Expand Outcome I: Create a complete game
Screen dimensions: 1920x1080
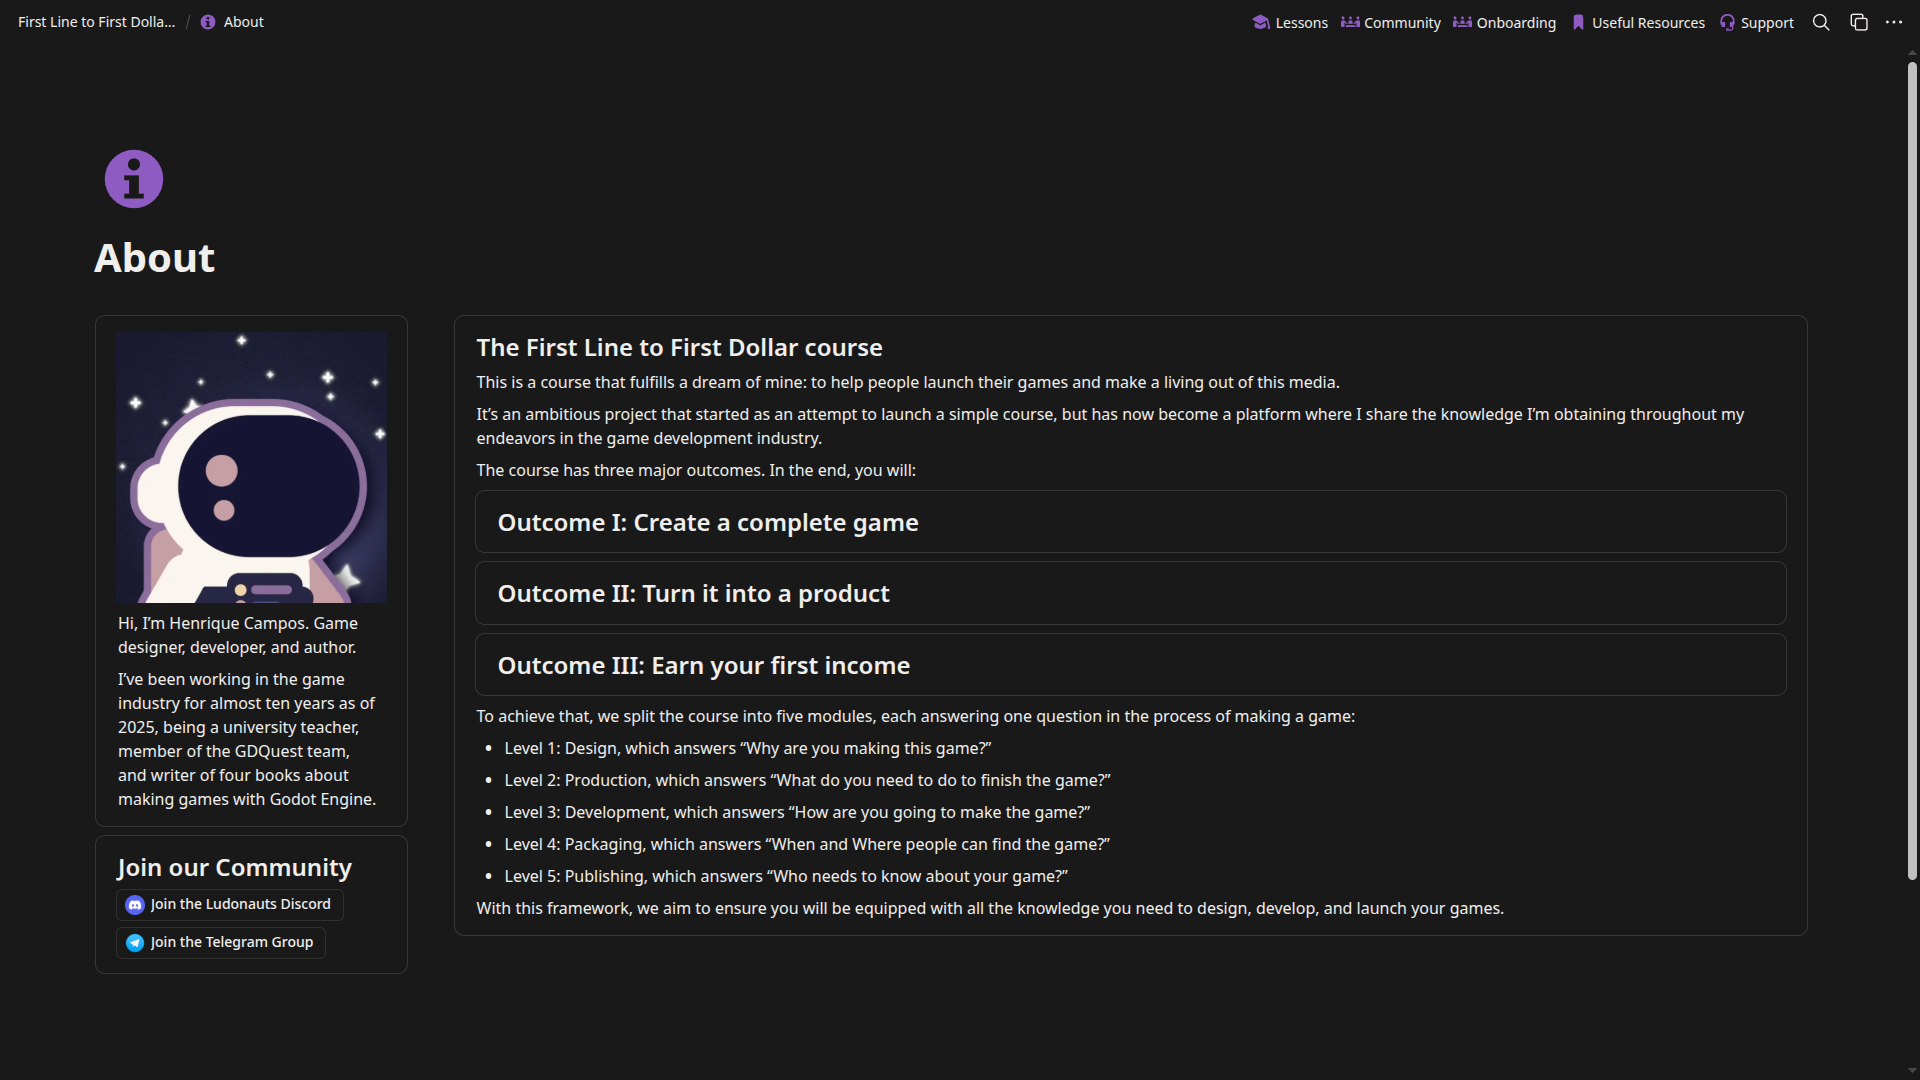coord(1131,522)
